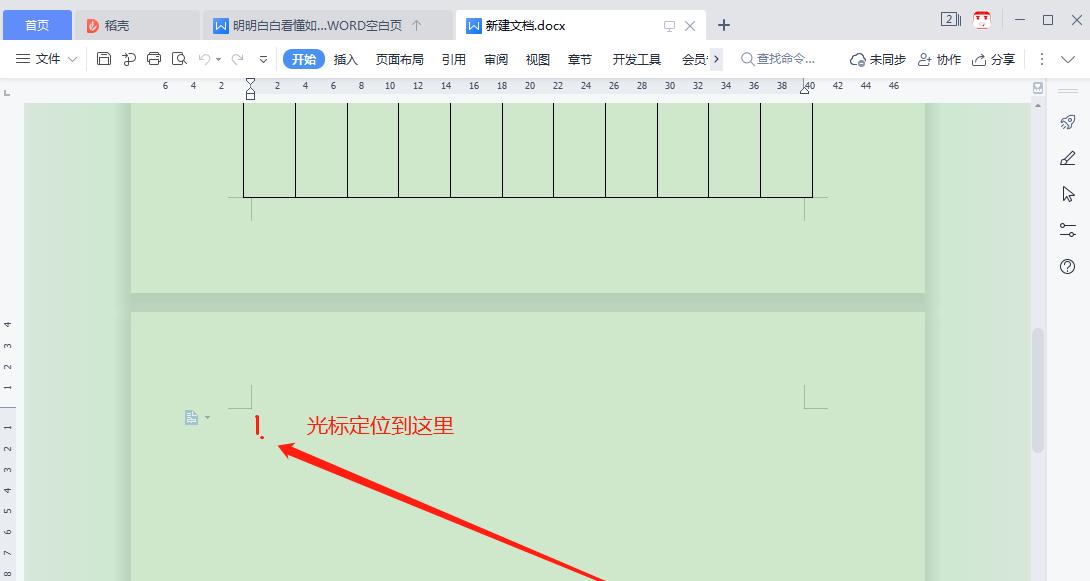
Task: Open the 章节 ribbon tab
Action: pyautogui.click(x=580, y=59)
